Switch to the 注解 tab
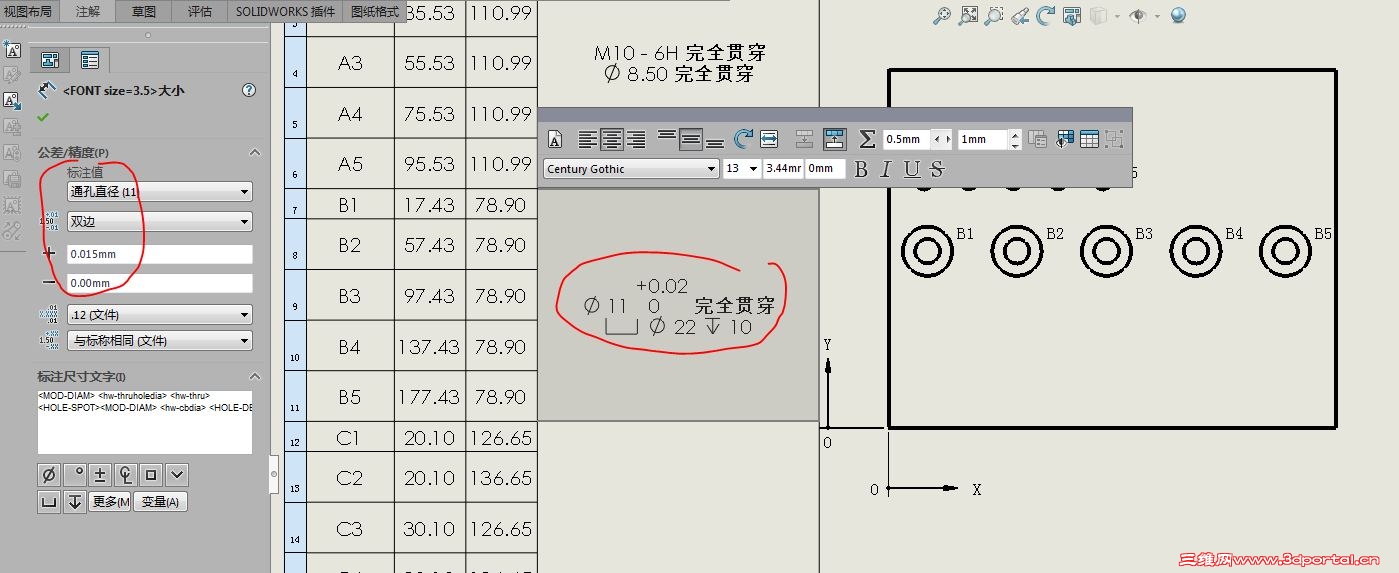Viewport: 1399px width, 573px height. [x=88, y=11]
